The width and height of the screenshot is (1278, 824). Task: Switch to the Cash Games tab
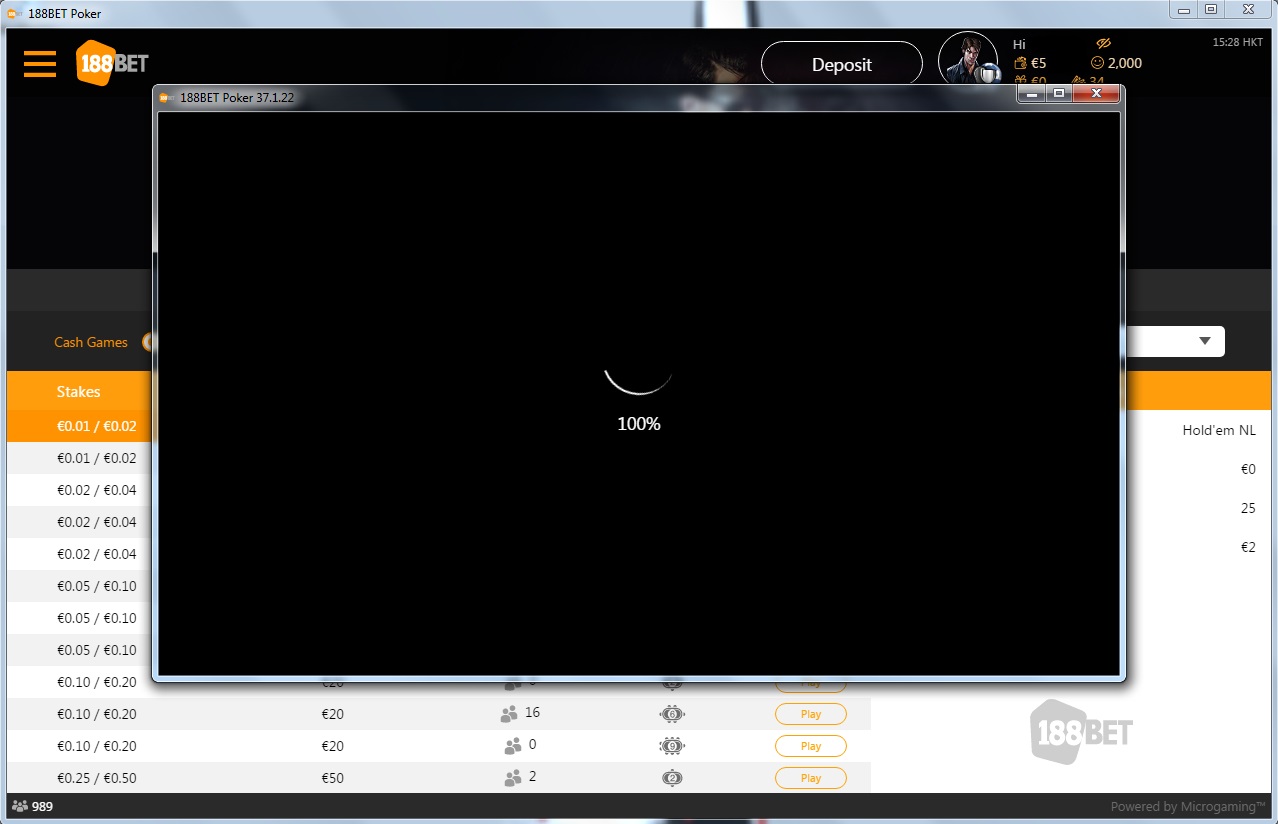point(91,342)
